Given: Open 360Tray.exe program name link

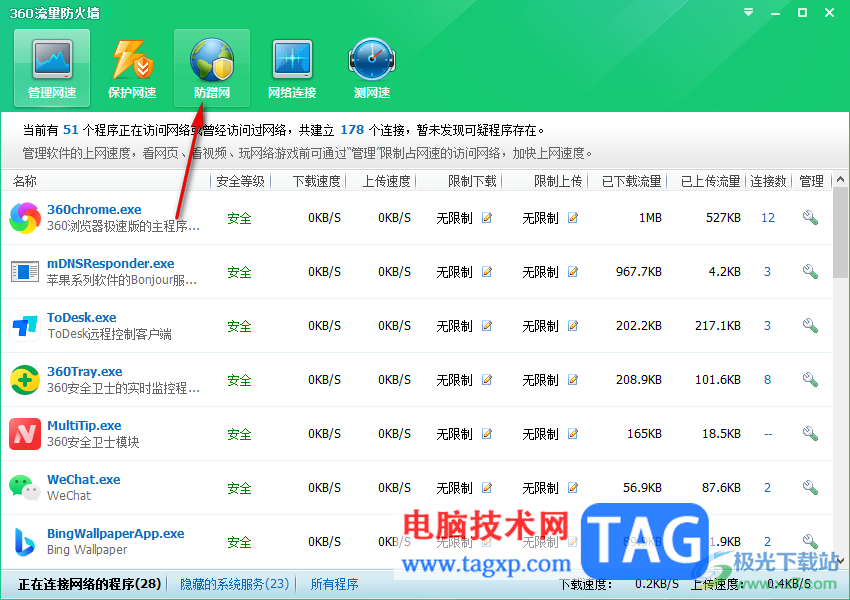Looking at the screenshot, I should coord(85,371).
